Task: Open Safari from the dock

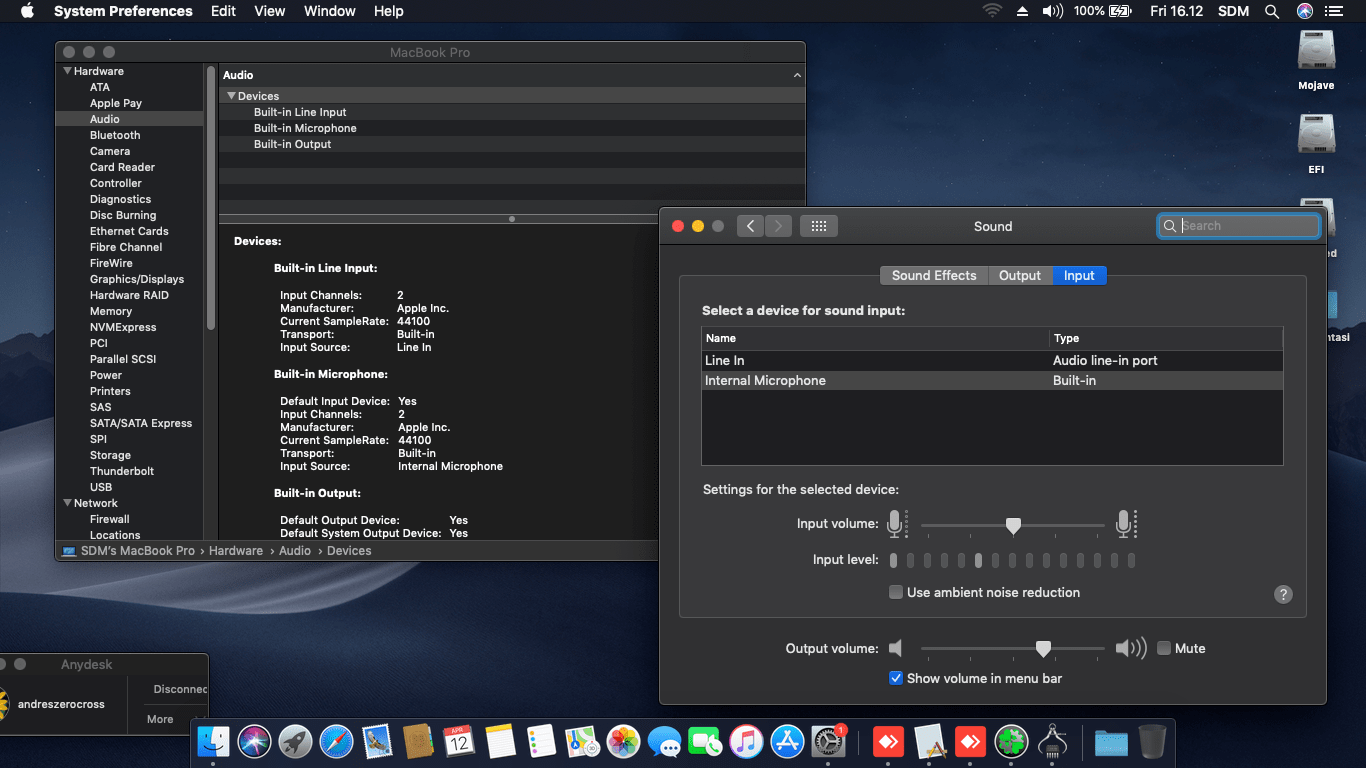Action: point(337,741)
